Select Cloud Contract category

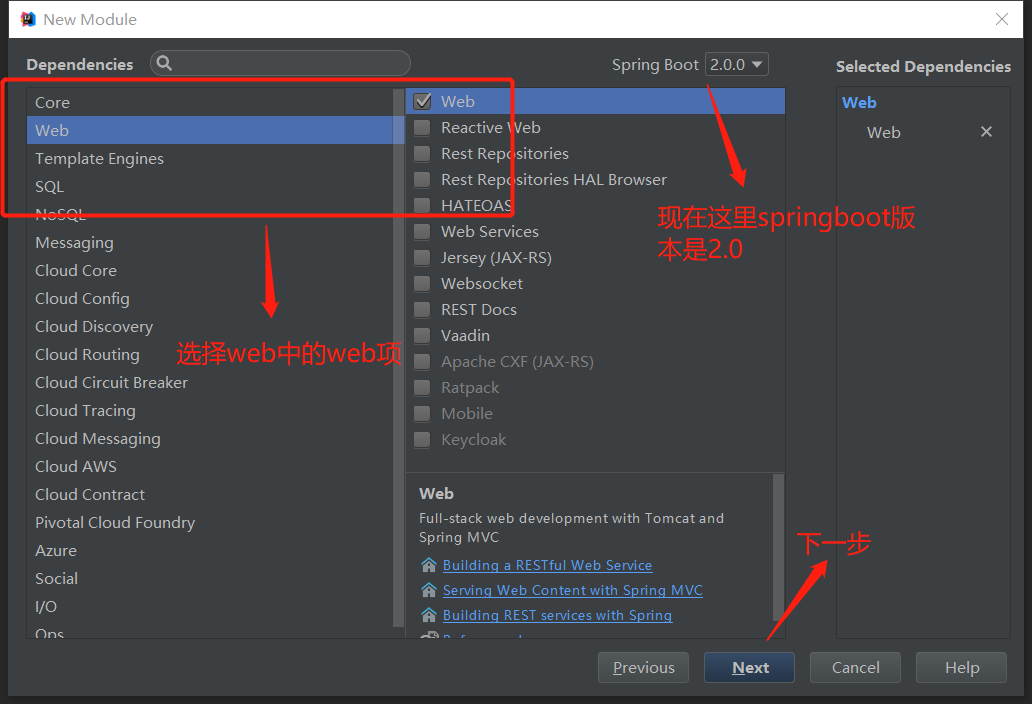[209, 494]
